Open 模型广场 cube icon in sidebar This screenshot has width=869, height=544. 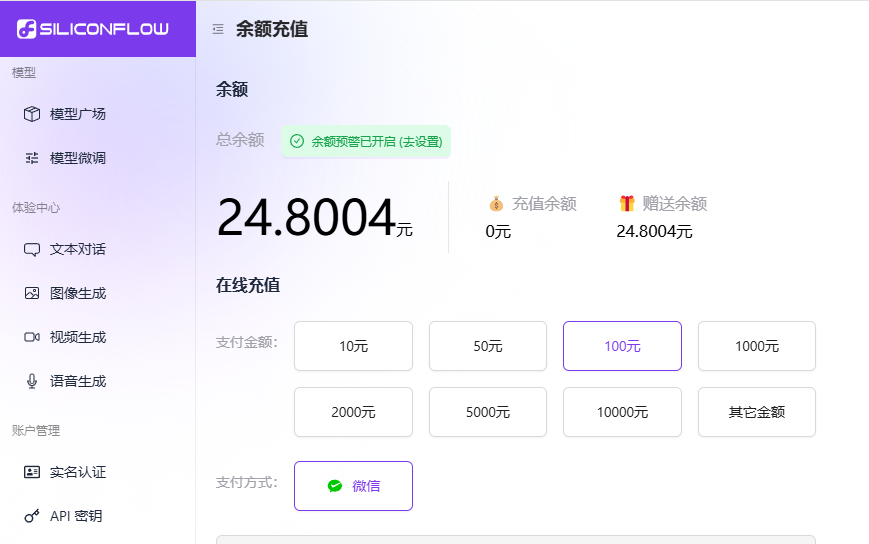point(32,114)
